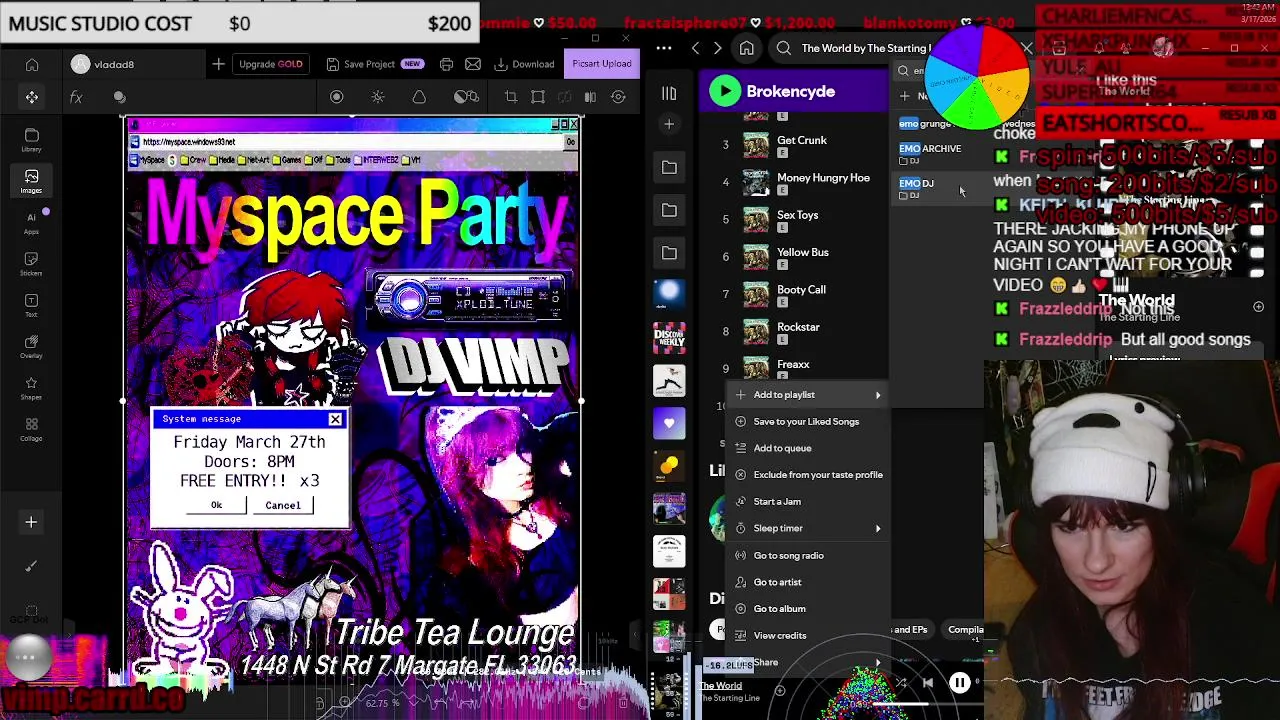Open the fx effects tool

click(x=76, y=97)
